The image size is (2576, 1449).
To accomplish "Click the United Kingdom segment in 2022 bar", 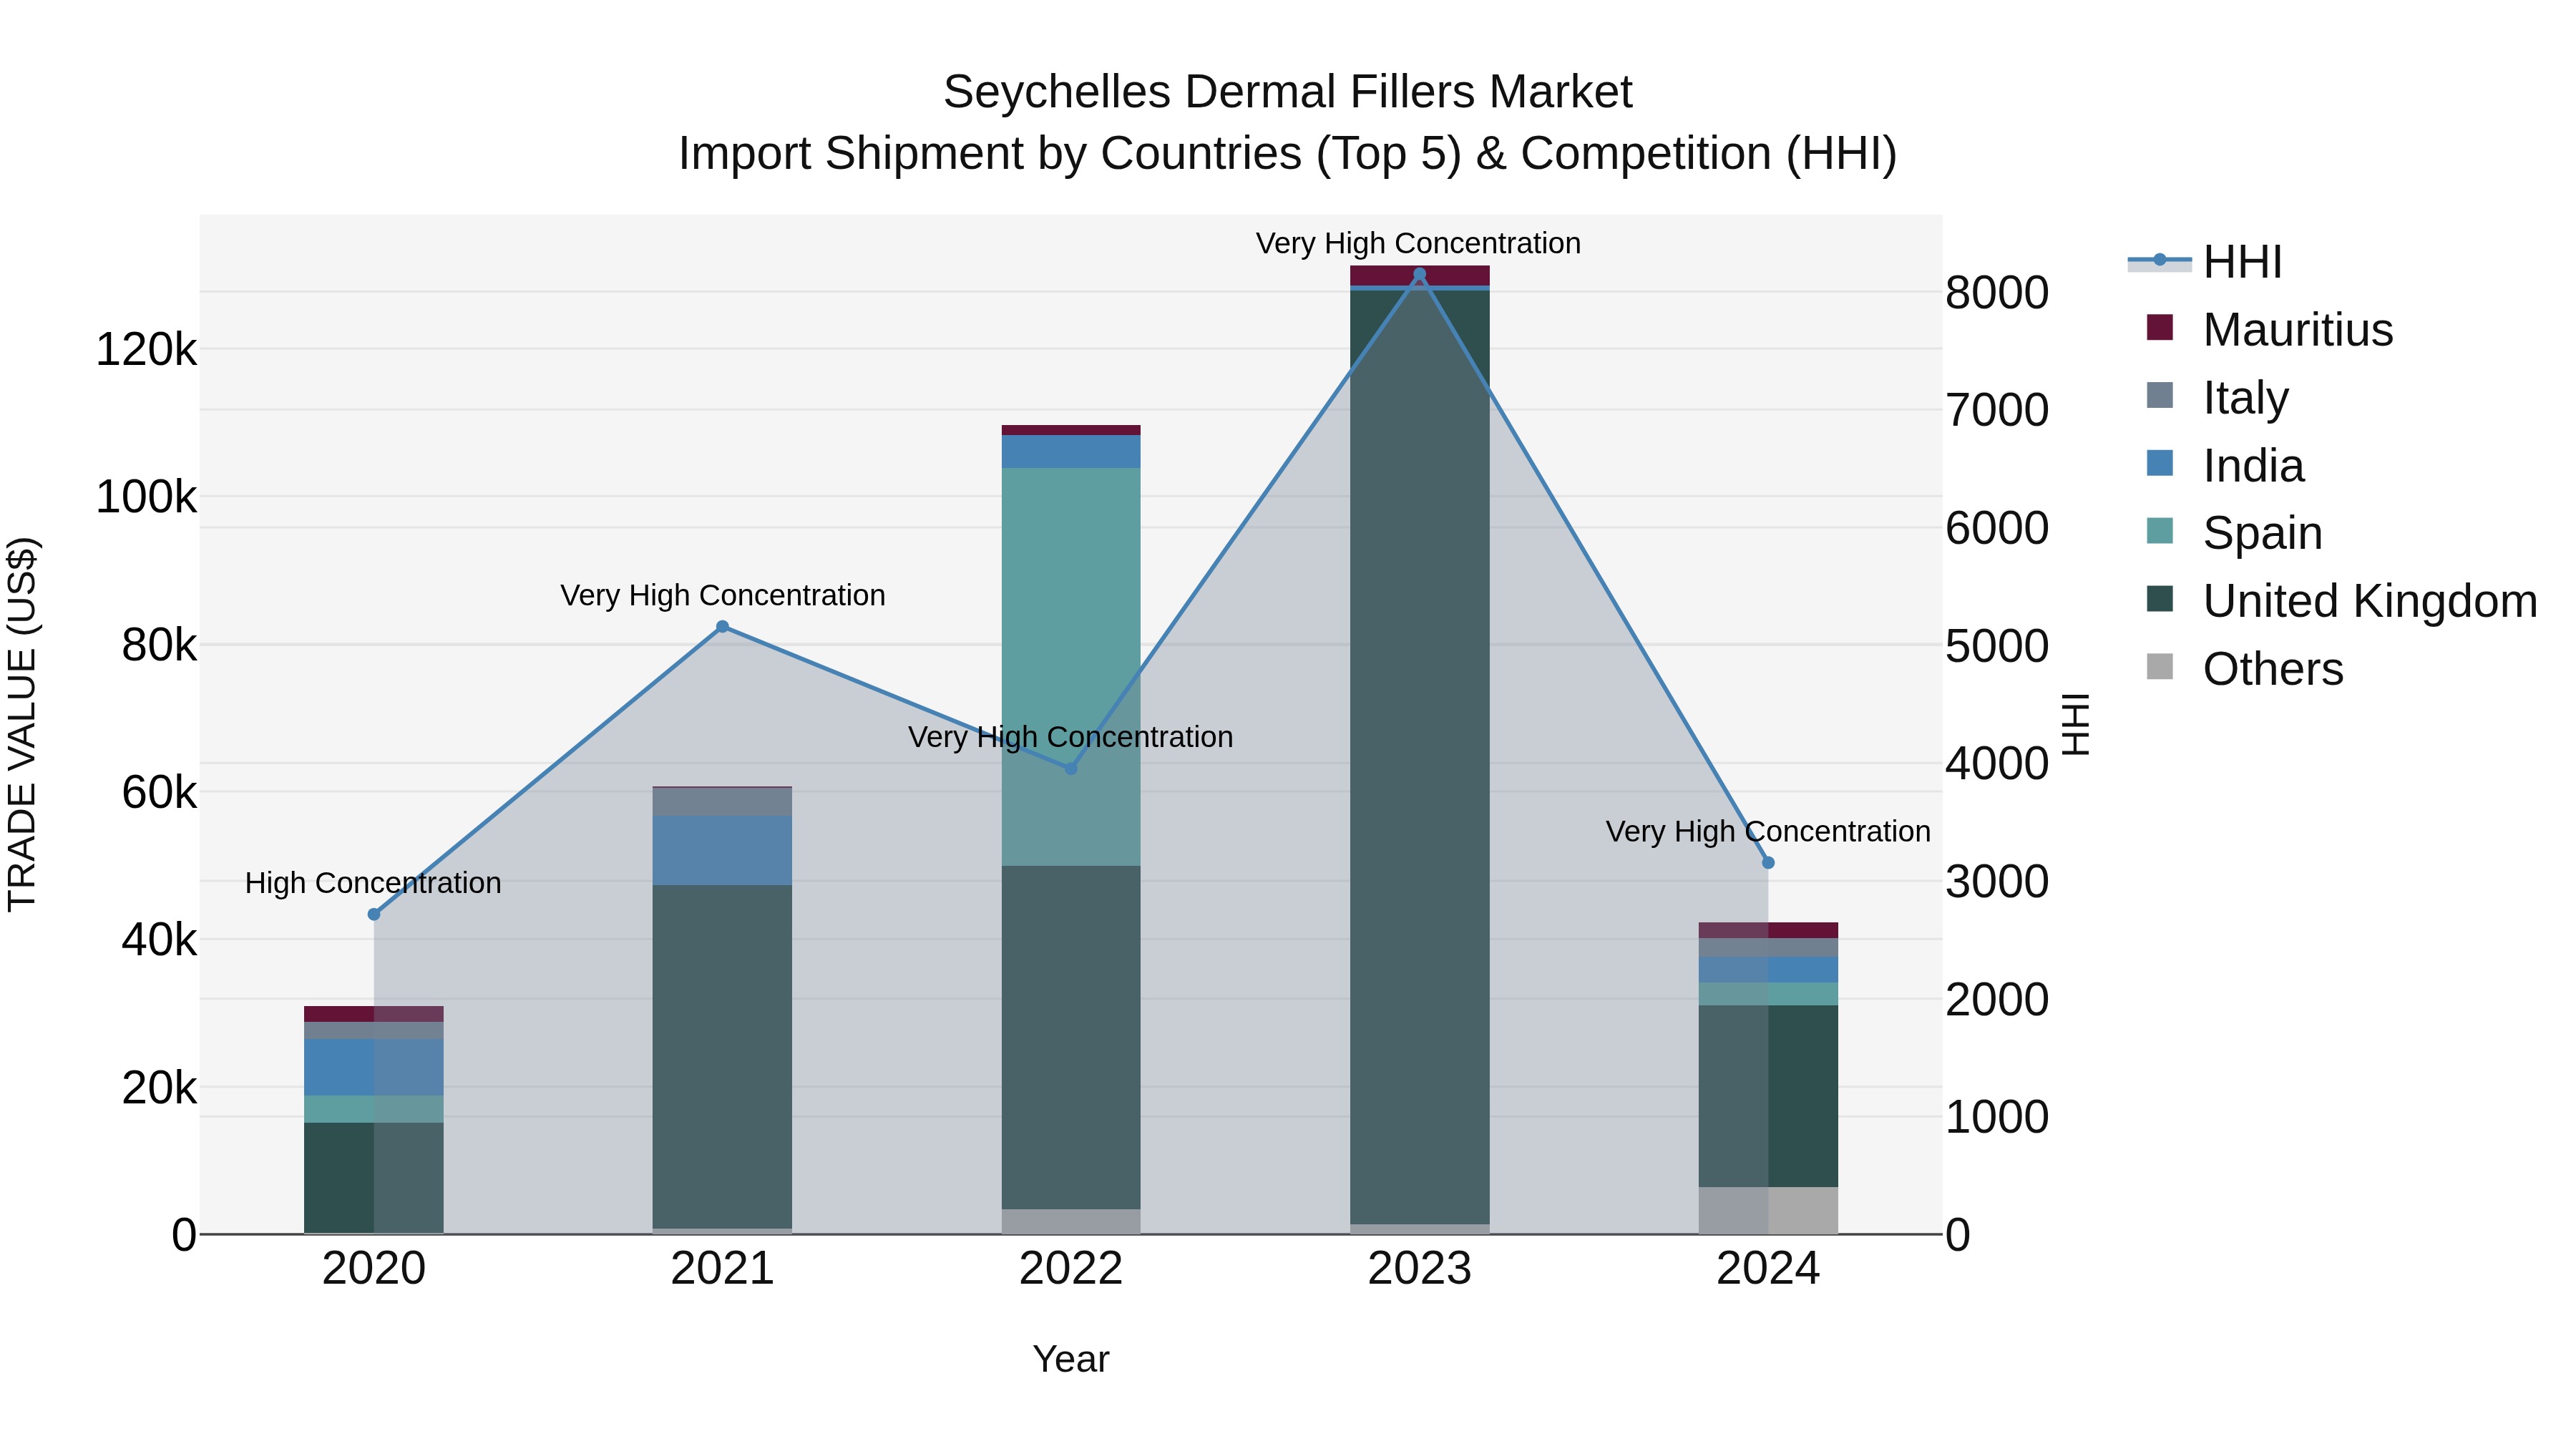I will click(x=1071, y=1037).
